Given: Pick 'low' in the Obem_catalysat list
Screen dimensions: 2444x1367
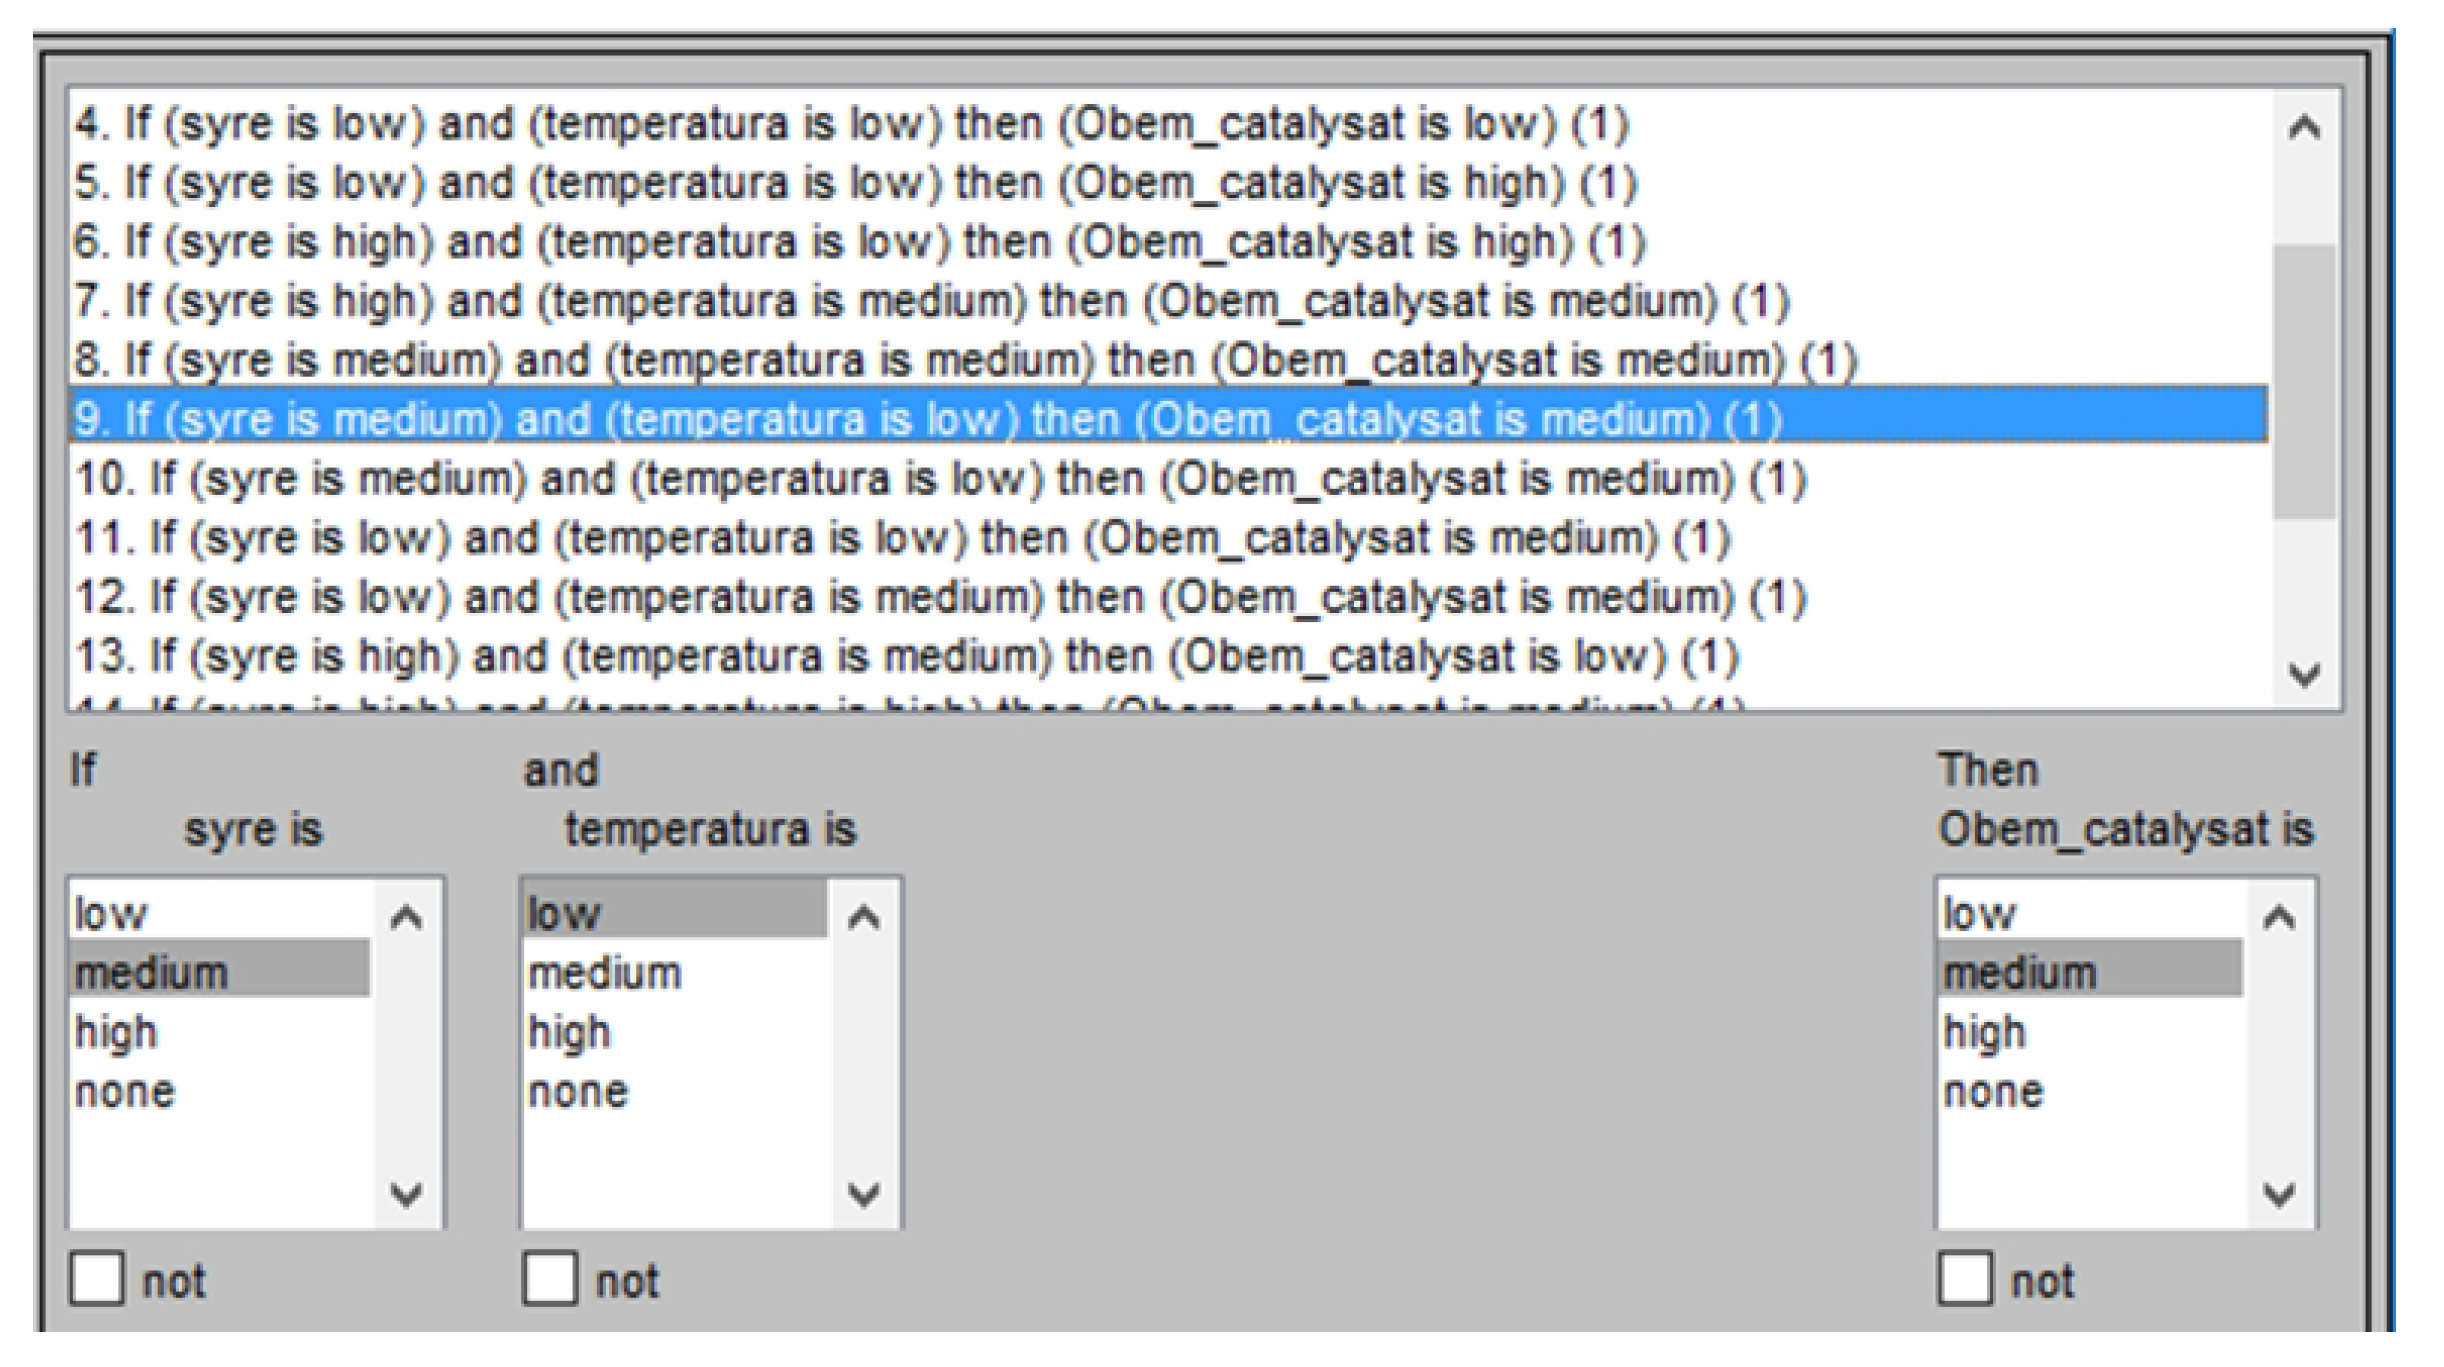Looking at the screenshot, I should 1979,914.
